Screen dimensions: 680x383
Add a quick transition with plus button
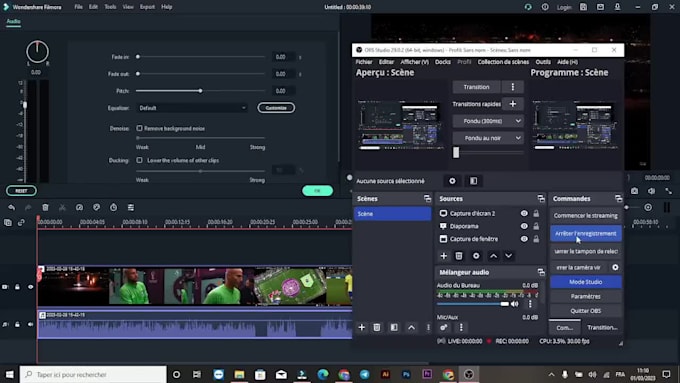click(x=513, y=104)
